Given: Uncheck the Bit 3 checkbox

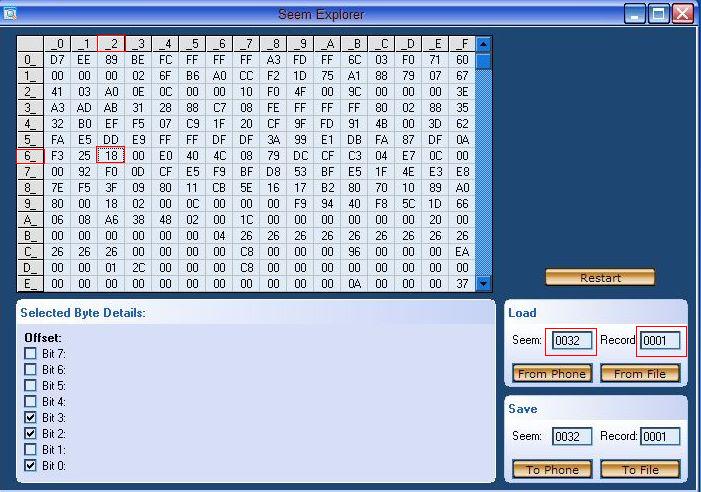Looking at the screenshot, I should click(30, 417).
